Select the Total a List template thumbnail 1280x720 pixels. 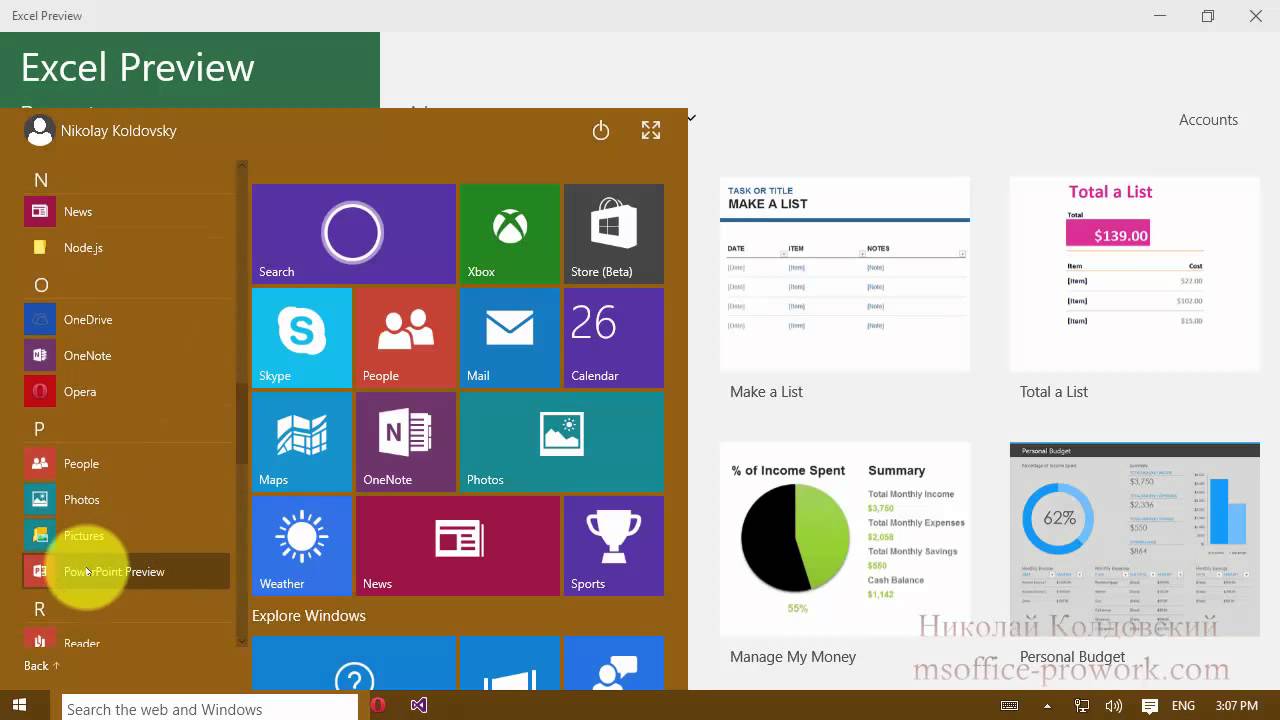[x=1135, y=274]
